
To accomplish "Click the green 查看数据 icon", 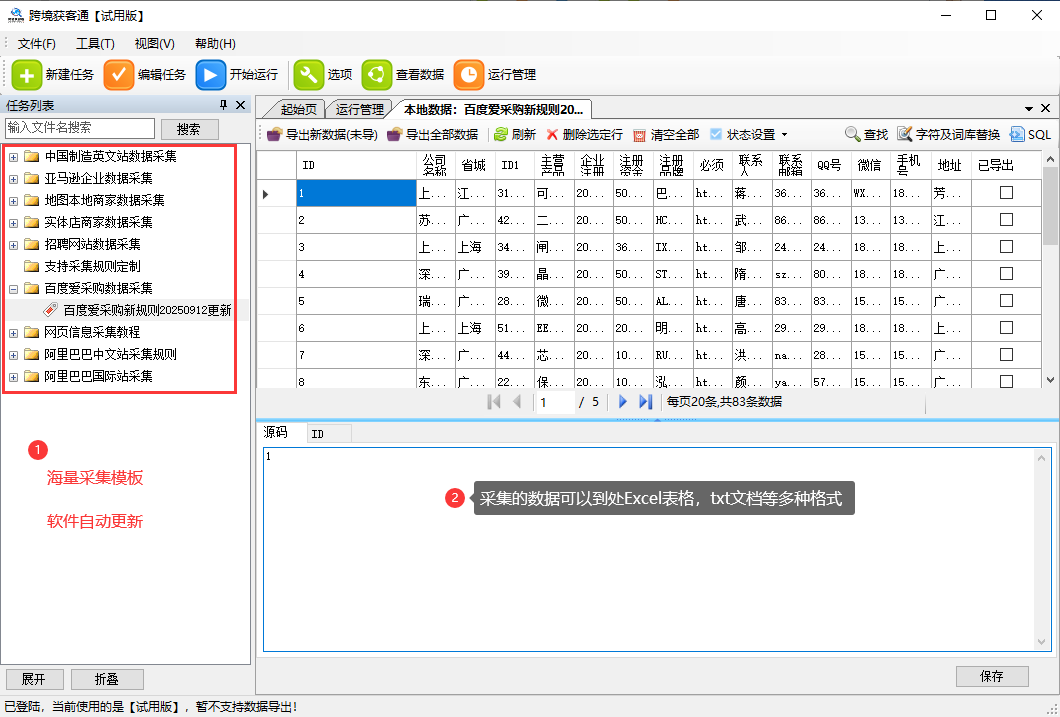I will pos(377,75).
